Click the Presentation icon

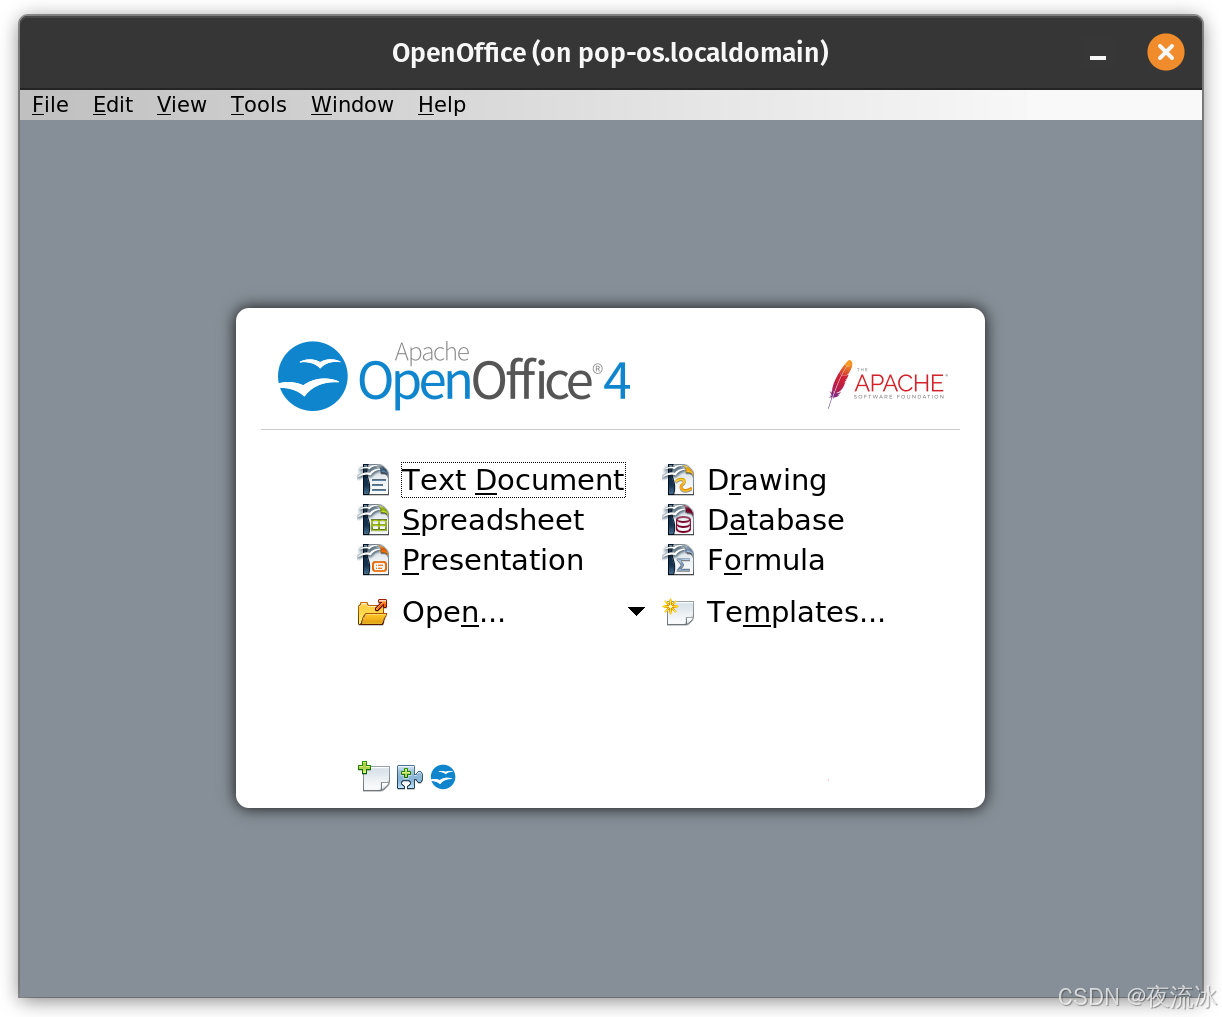(374, 560)
